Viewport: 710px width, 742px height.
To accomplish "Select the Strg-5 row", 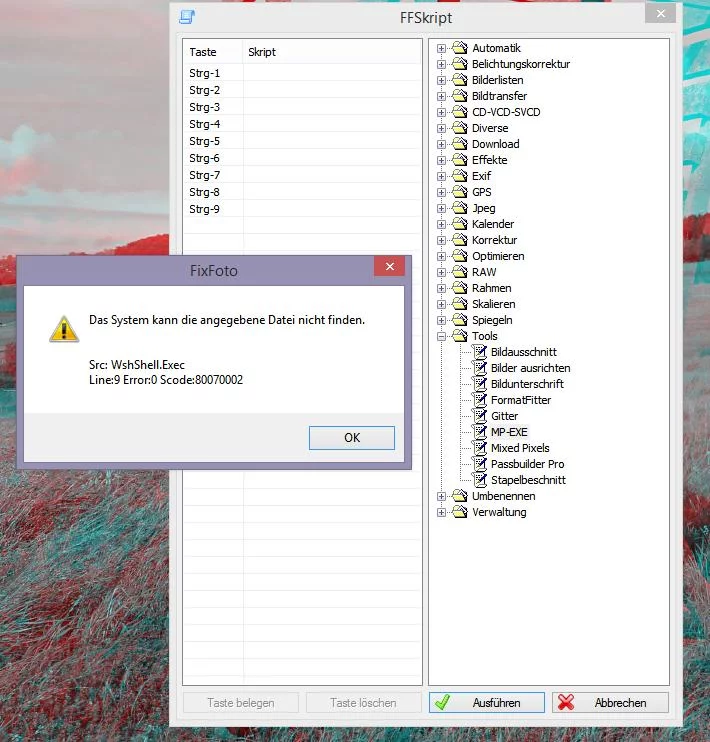I will [x=302, y=141].
